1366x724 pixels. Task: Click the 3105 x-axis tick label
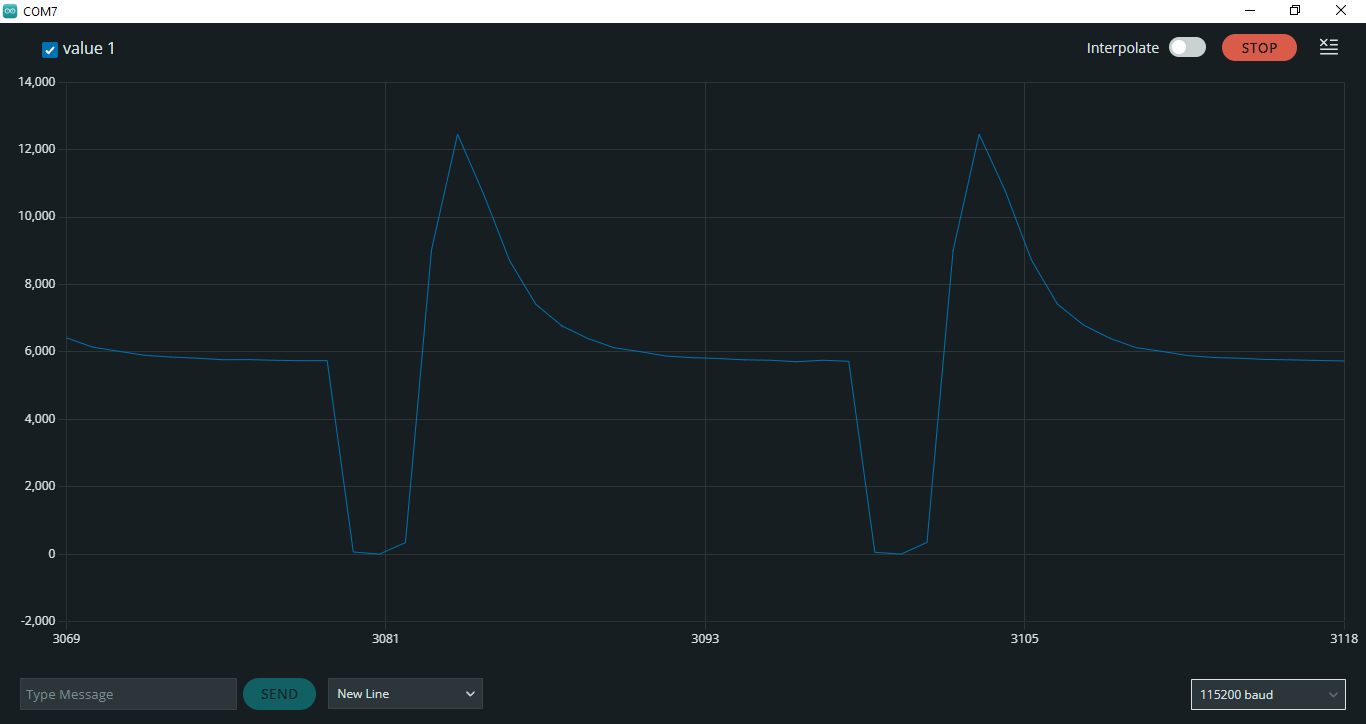pyautogui.click(x=1024, y=639)
